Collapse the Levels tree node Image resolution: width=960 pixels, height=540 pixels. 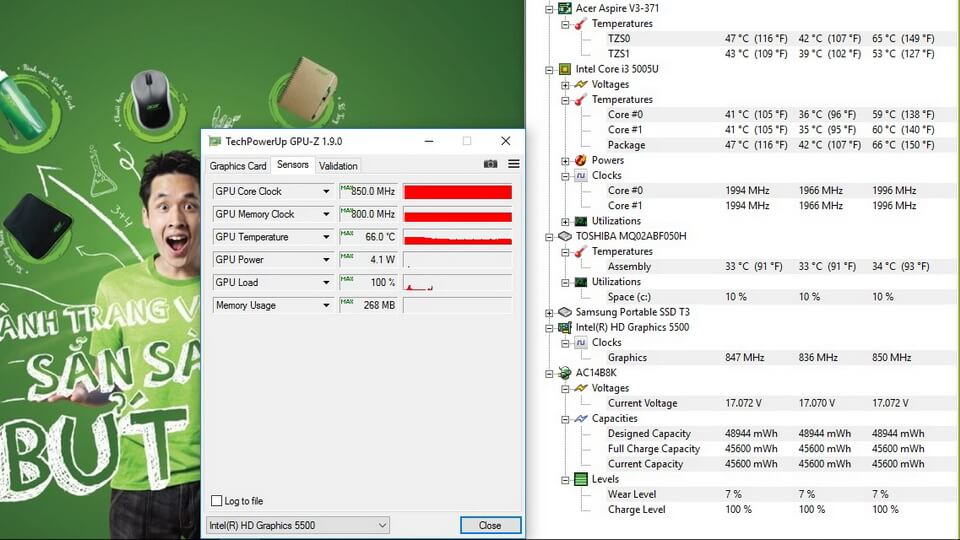tap(565, 480)
